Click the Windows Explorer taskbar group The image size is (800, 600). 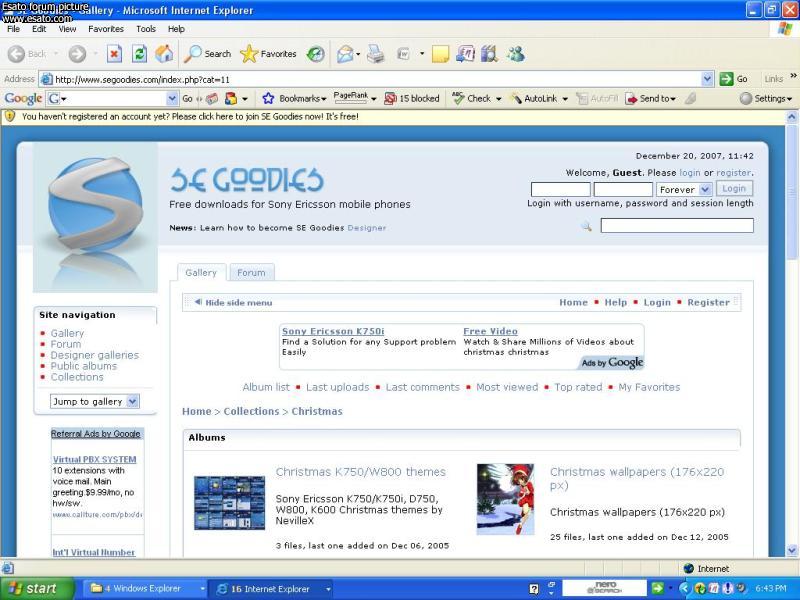click(145, 589)
